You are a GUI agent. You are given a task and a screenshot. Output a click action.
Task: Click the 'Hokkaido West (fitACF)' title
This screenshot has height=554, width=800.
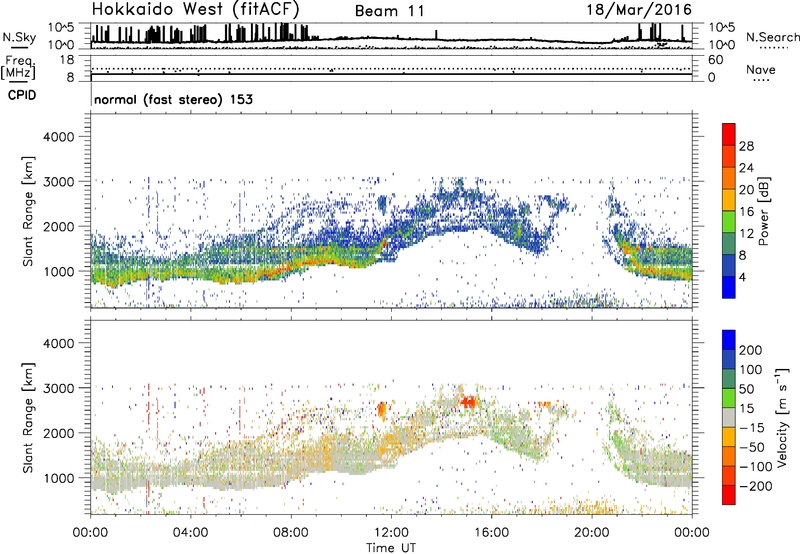click(195, 9)
